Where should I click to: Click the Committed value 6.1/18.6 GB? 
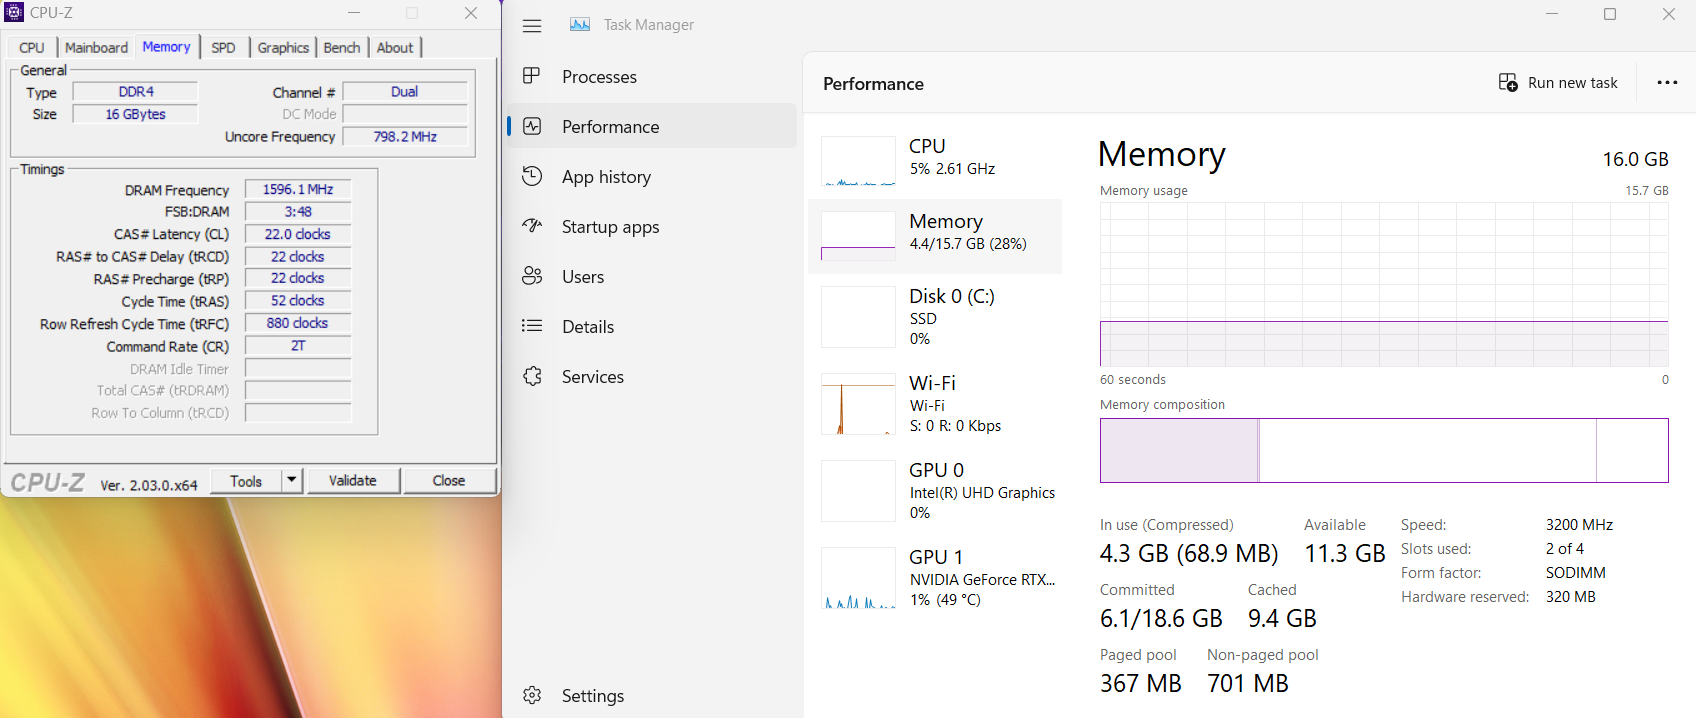[x=1161, y=618]
